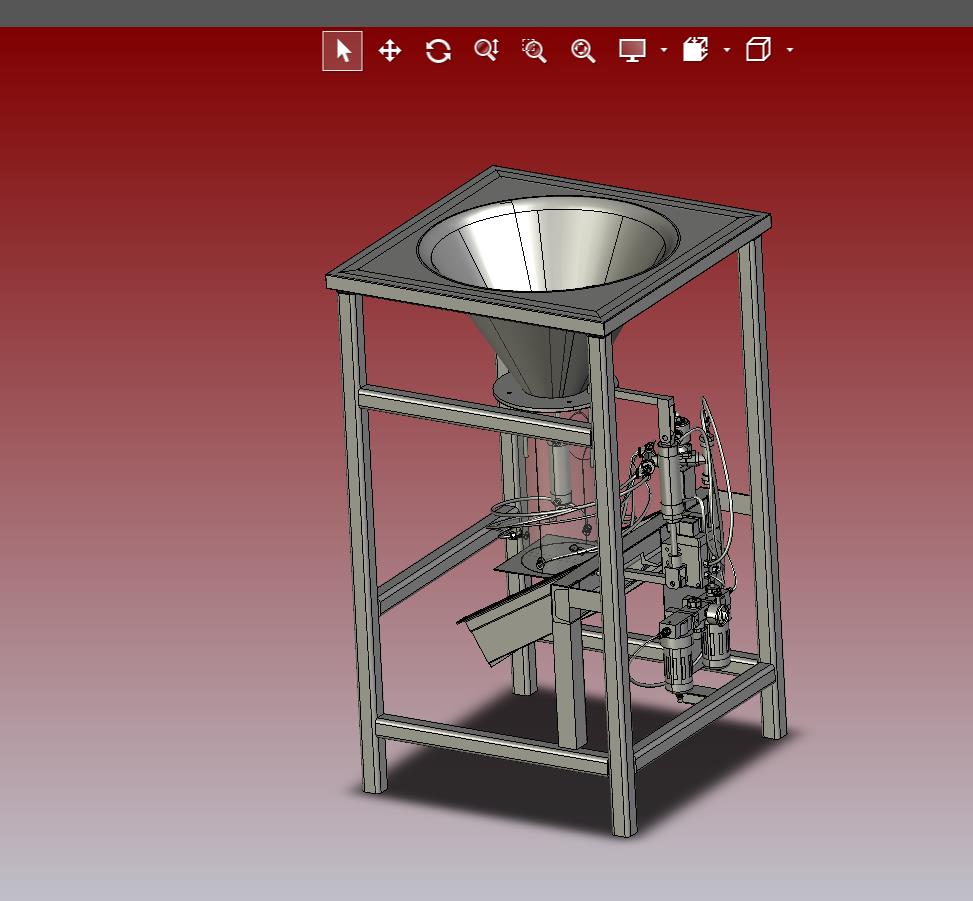Choose the zoom in/out magnifier tool
Screen dimensions: 973x901
click(486, 50)
